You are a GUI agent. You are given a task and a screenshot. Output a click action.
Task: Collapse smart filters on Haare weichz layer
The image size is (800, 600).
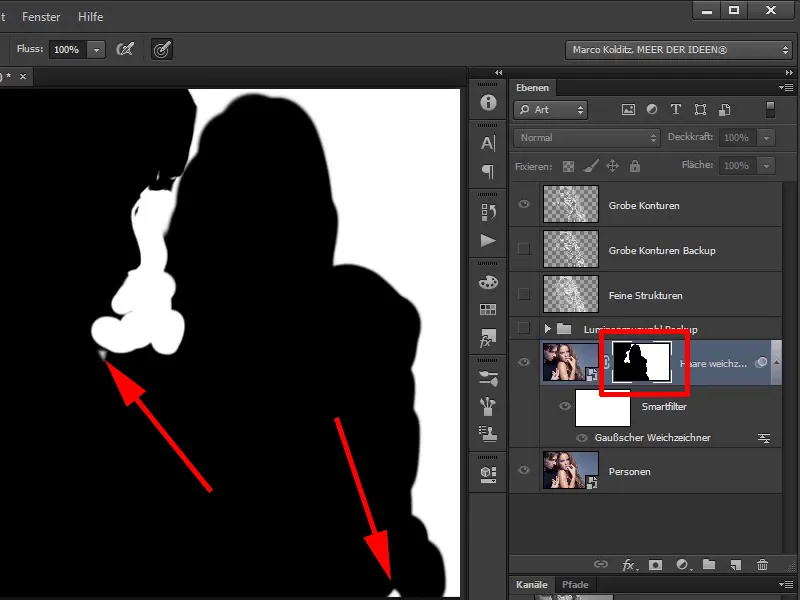pyautogui.click(x=777, y=362)
